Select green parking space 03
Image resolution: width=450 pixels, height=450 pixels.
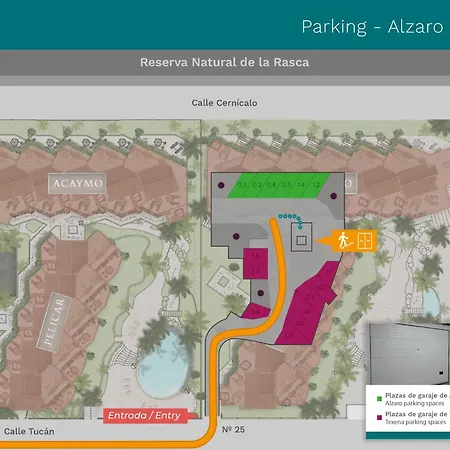241,185
